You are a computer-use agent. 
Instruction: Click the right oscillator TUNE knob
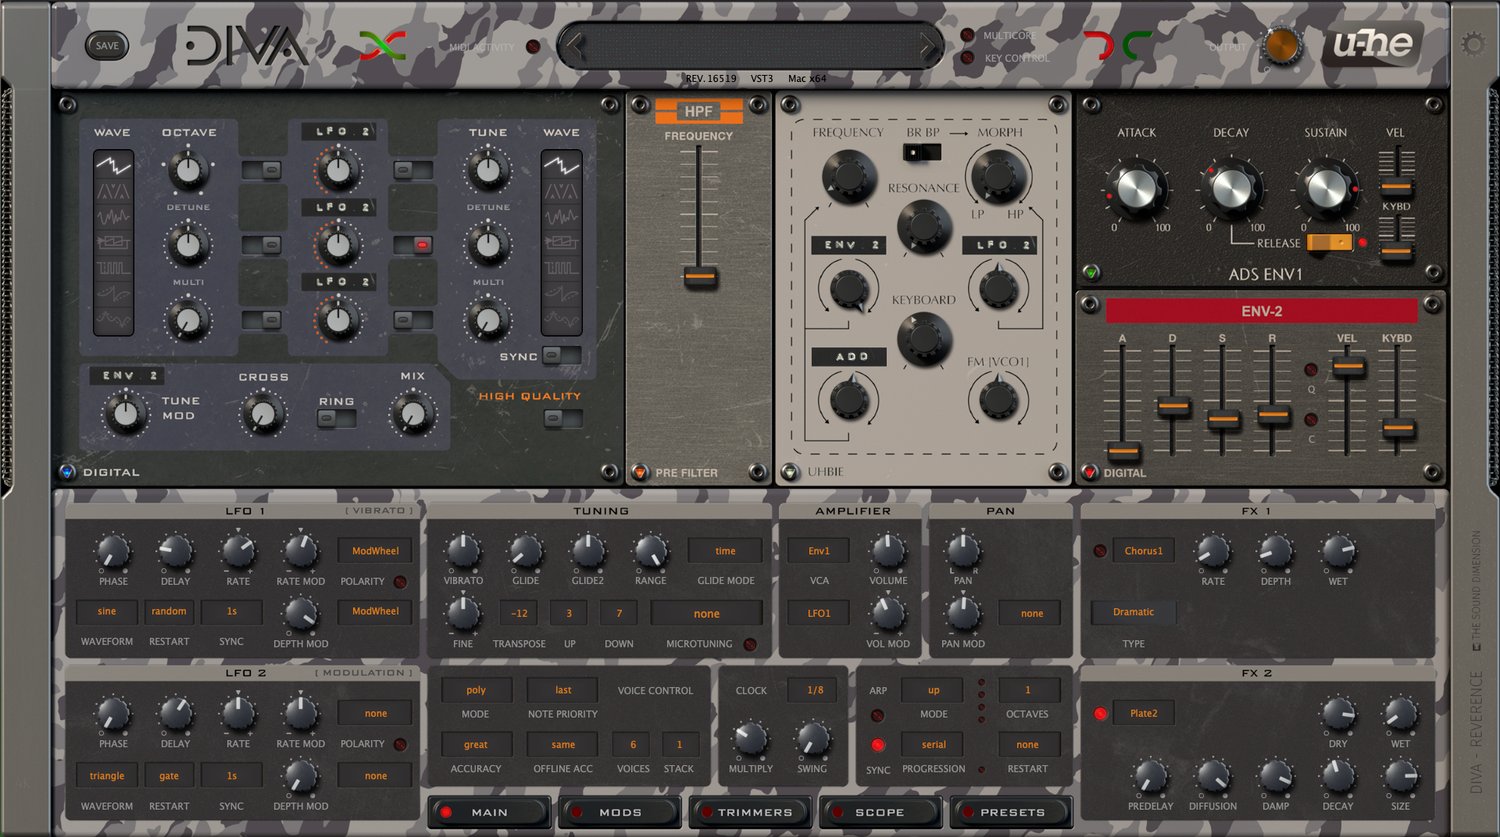(487, 171)
